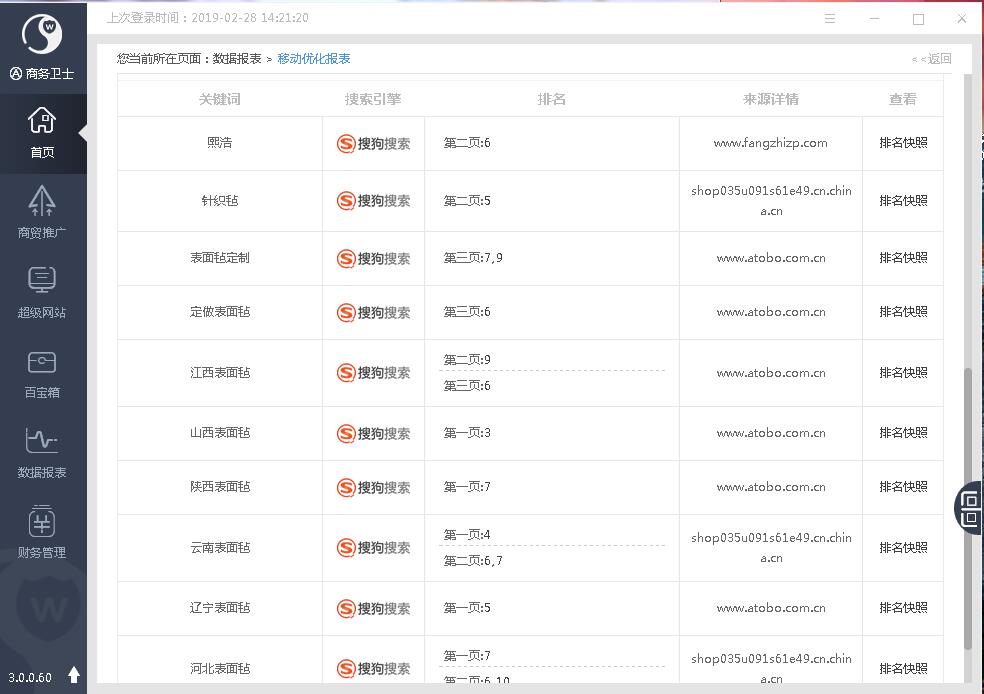Screen dimensions: 984x694
Task: Click the 排名 column header
Action: pyautogui.click(x=552, y=99)
